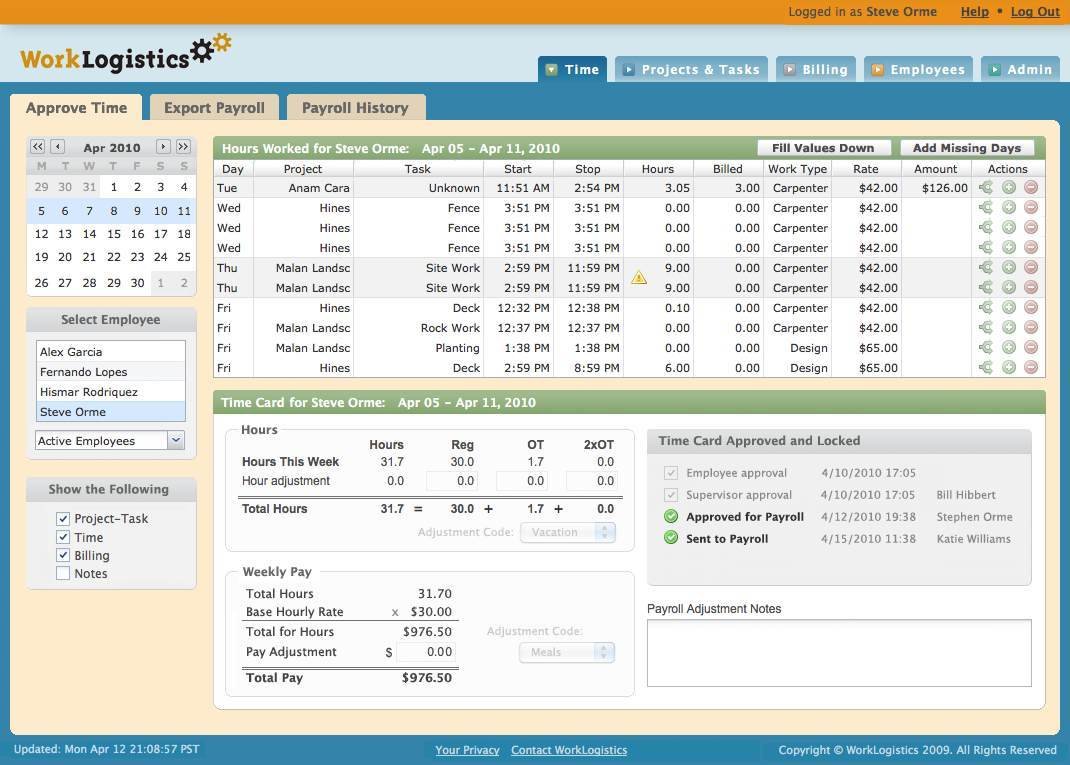Select April 22 on the calendar
This screenshot has width=1070, height=765.
coord(114,257)
